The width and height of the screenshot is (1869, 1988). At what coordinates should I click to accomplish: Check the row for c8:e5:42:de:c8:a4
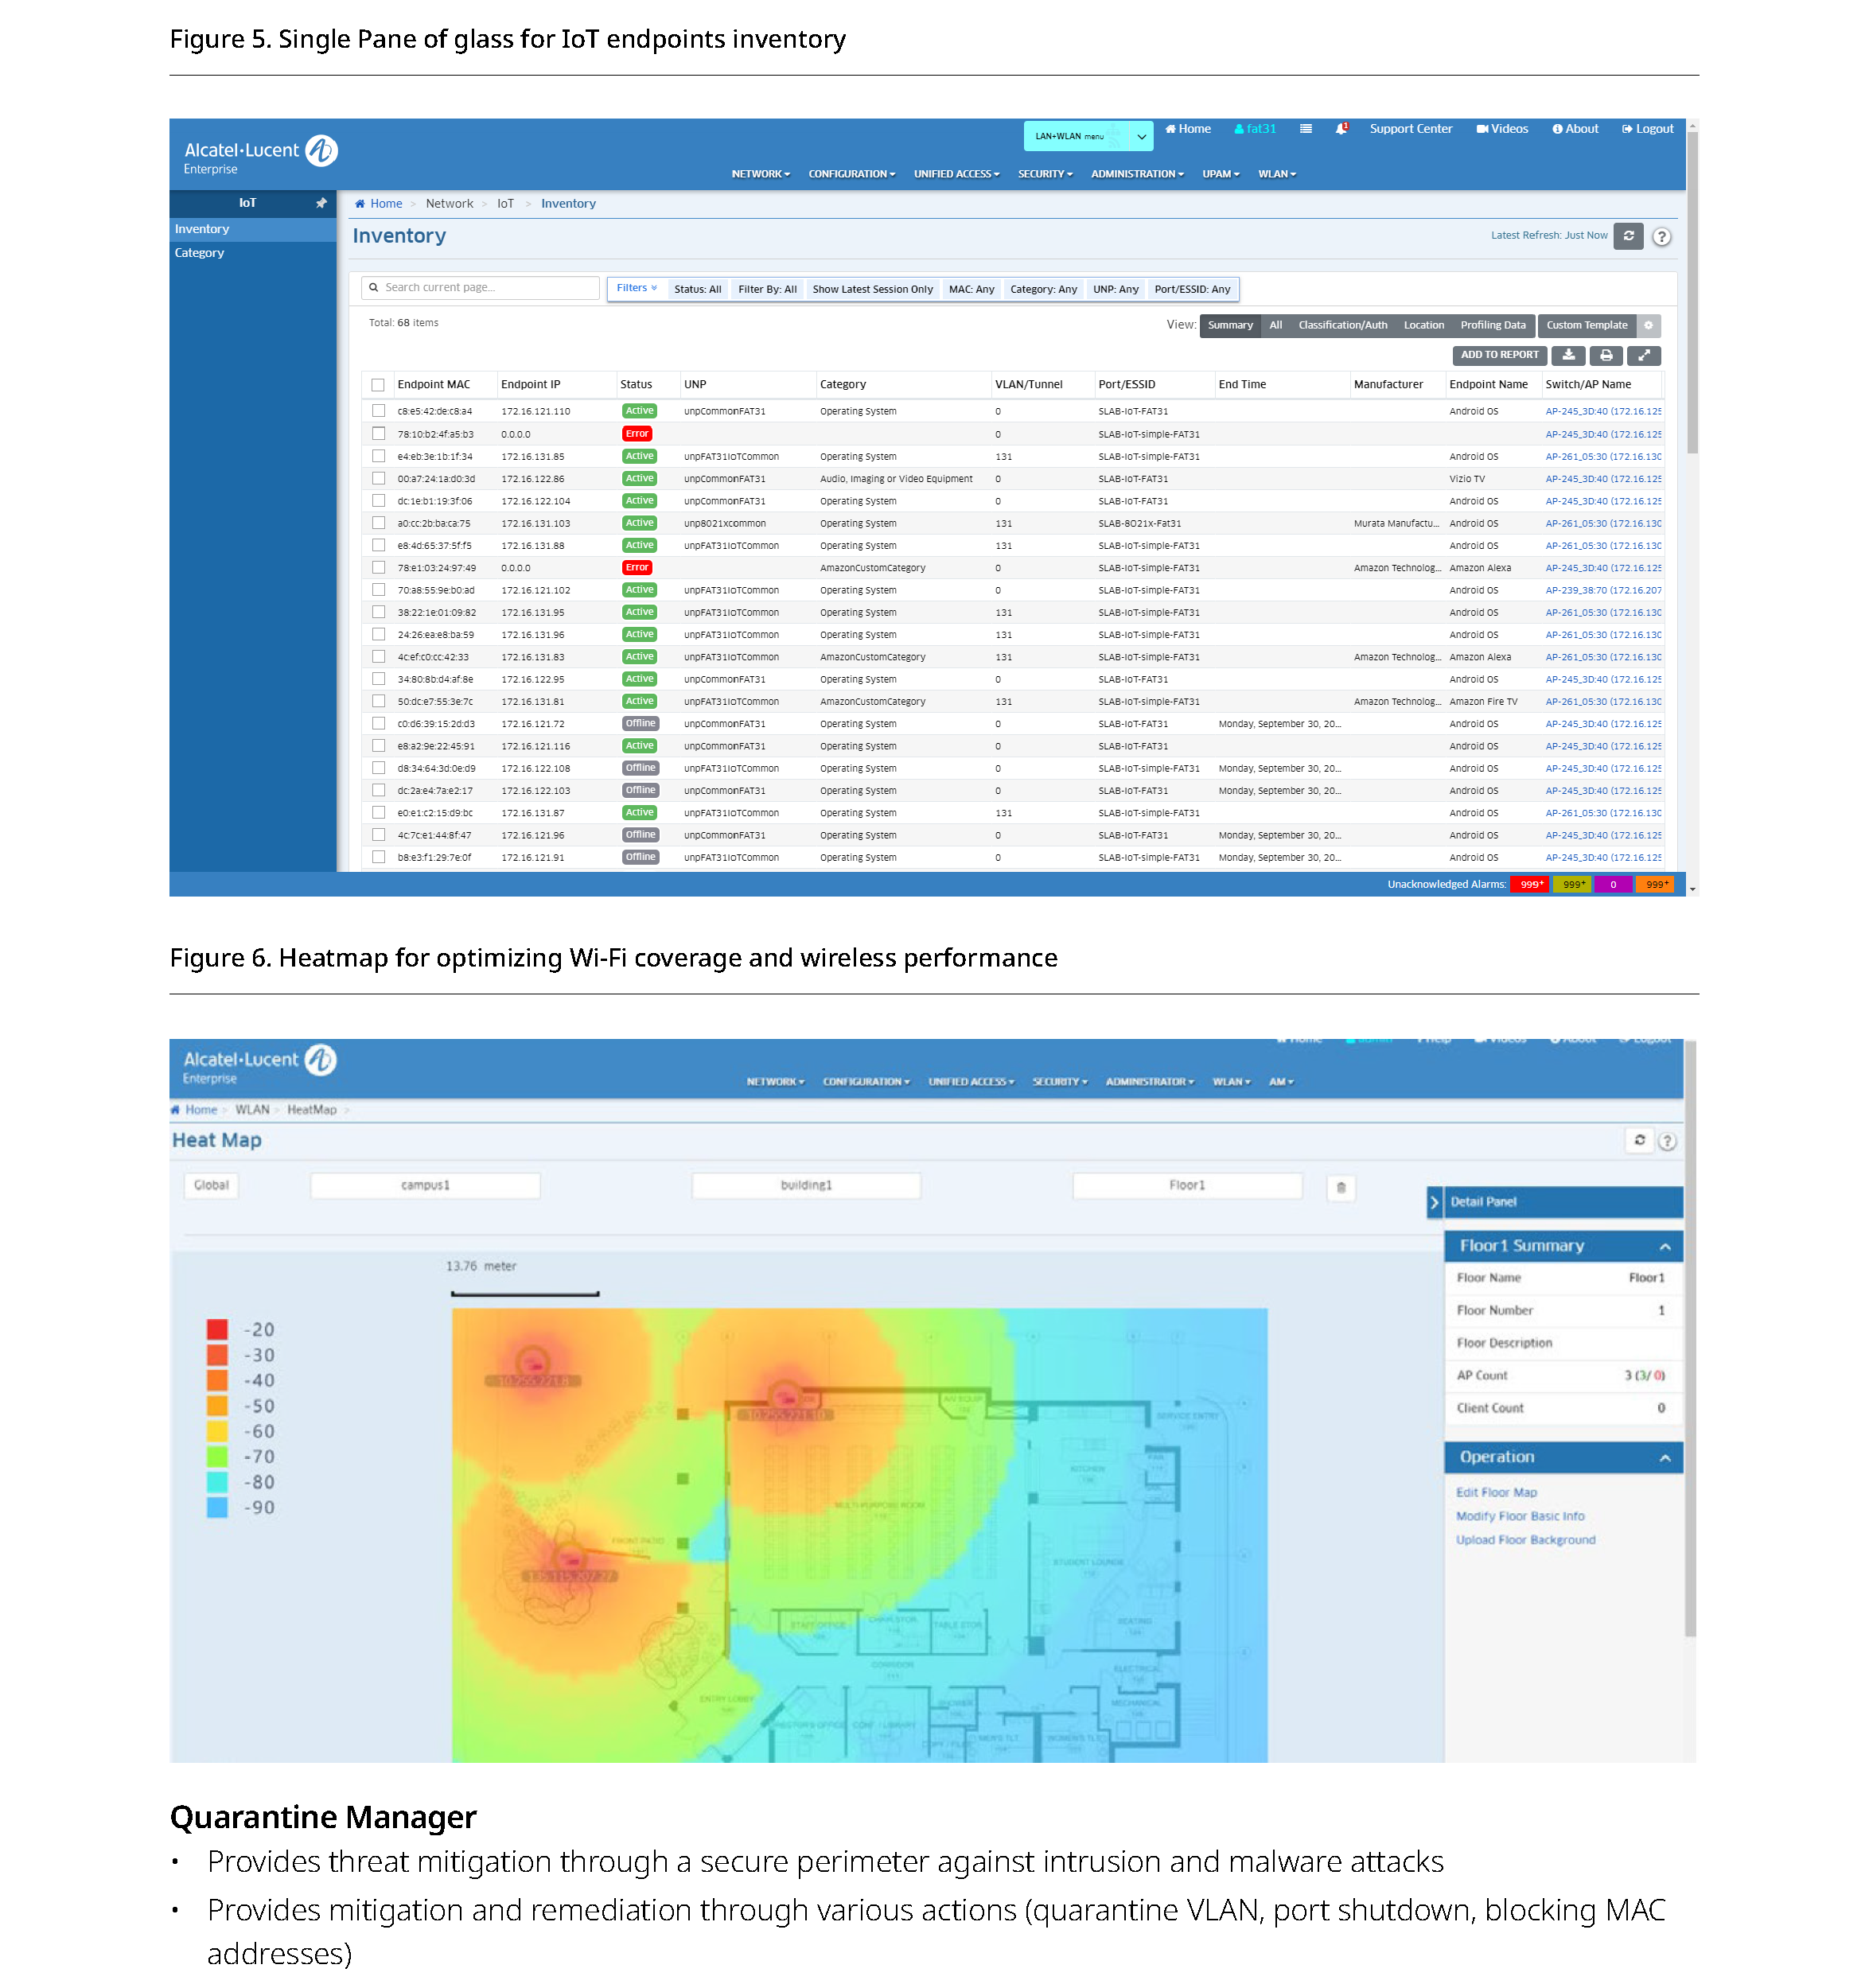(378, 411)
